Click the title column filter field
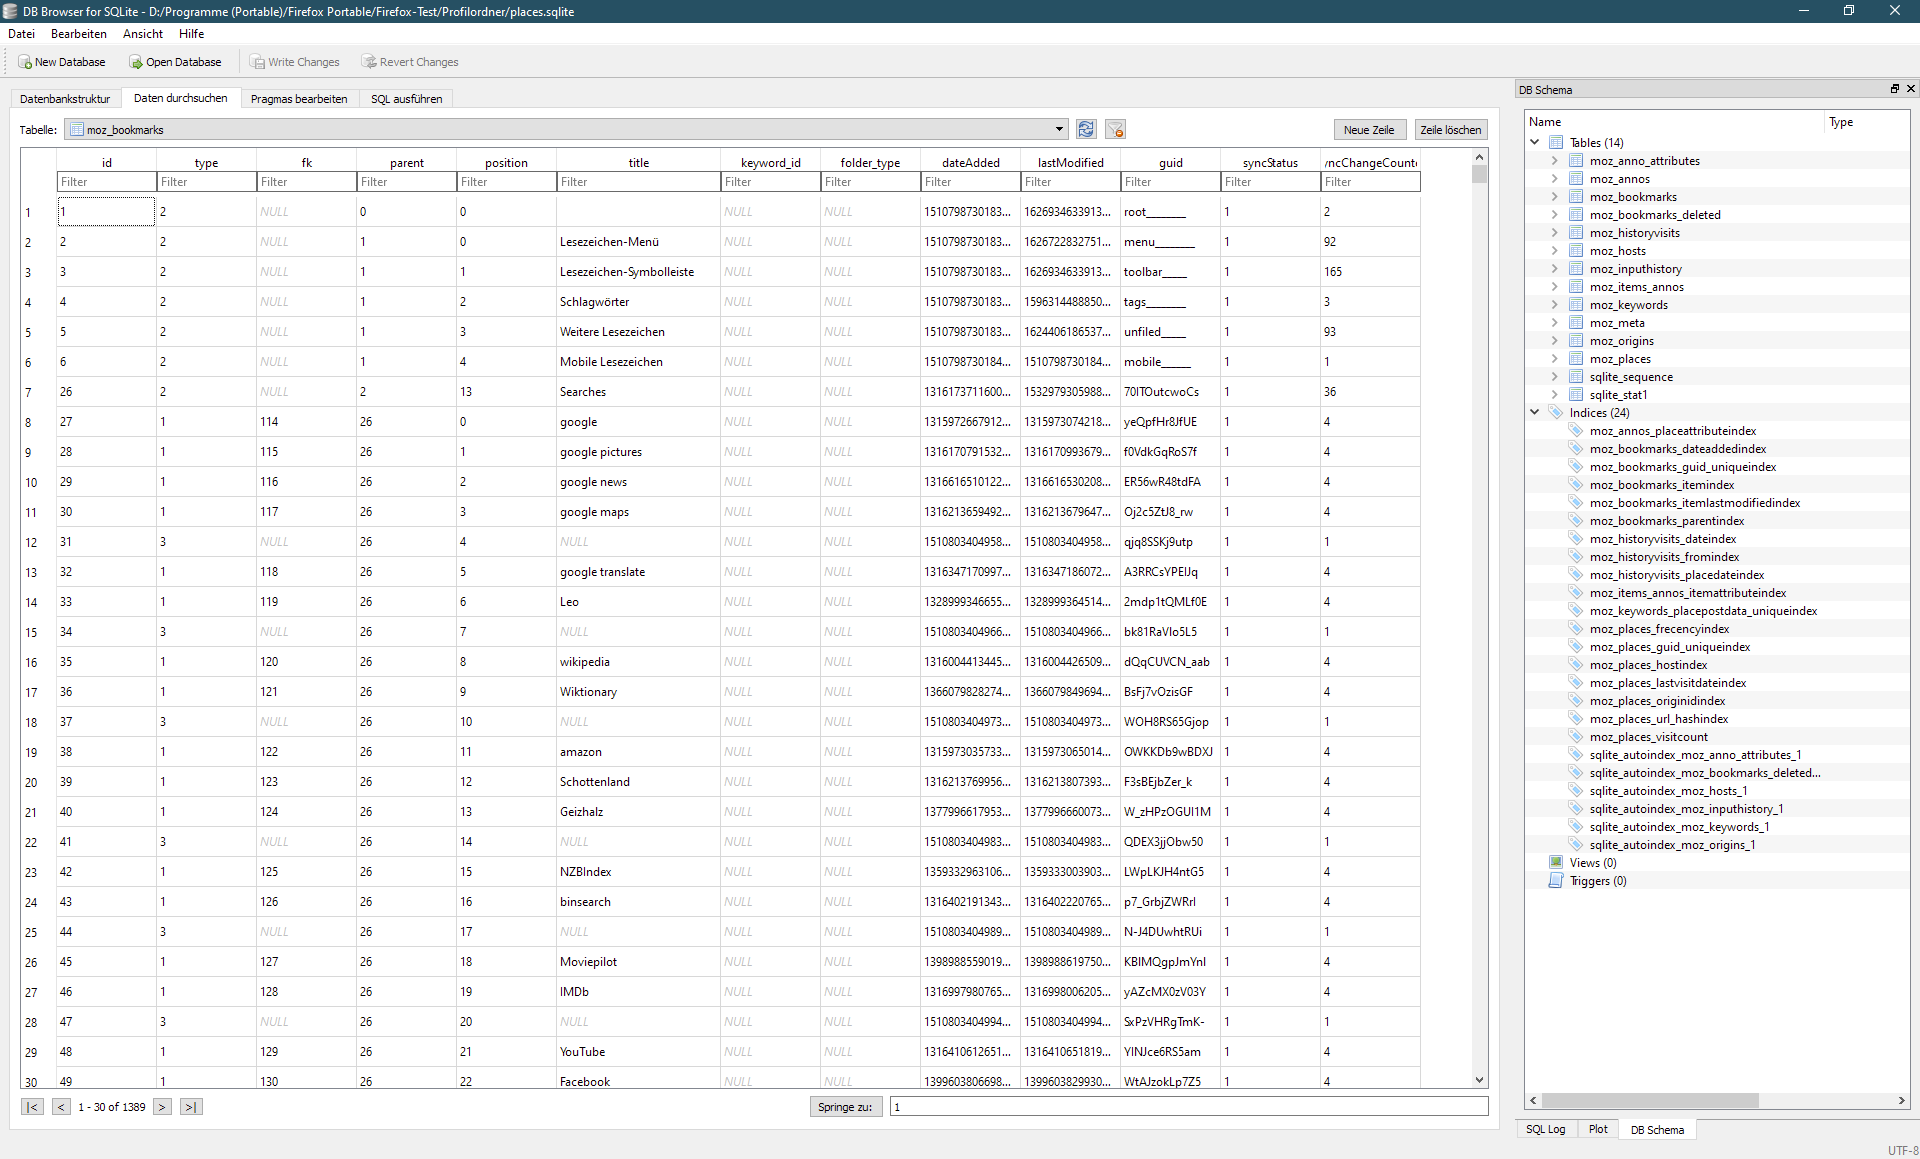1920x1159 pixels. (638, 182)
